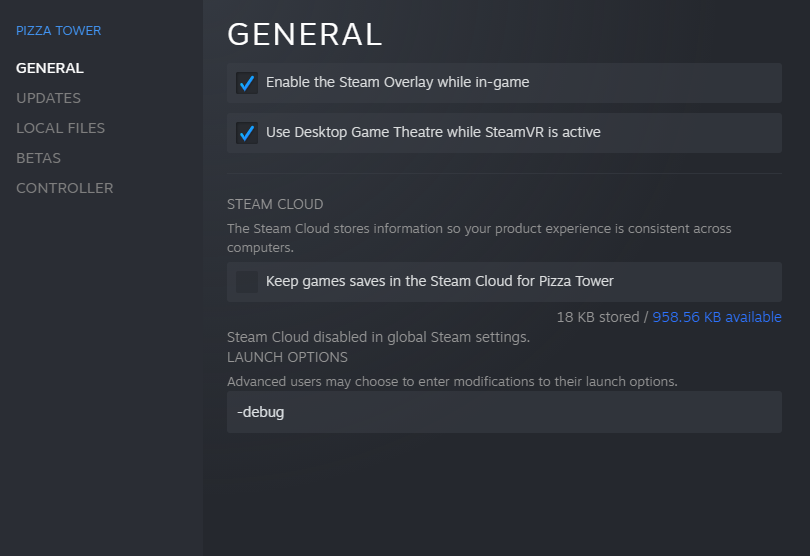Click the Steam Cloud section heading
This screenshot has width=810, height=556.
coord(275,204)
